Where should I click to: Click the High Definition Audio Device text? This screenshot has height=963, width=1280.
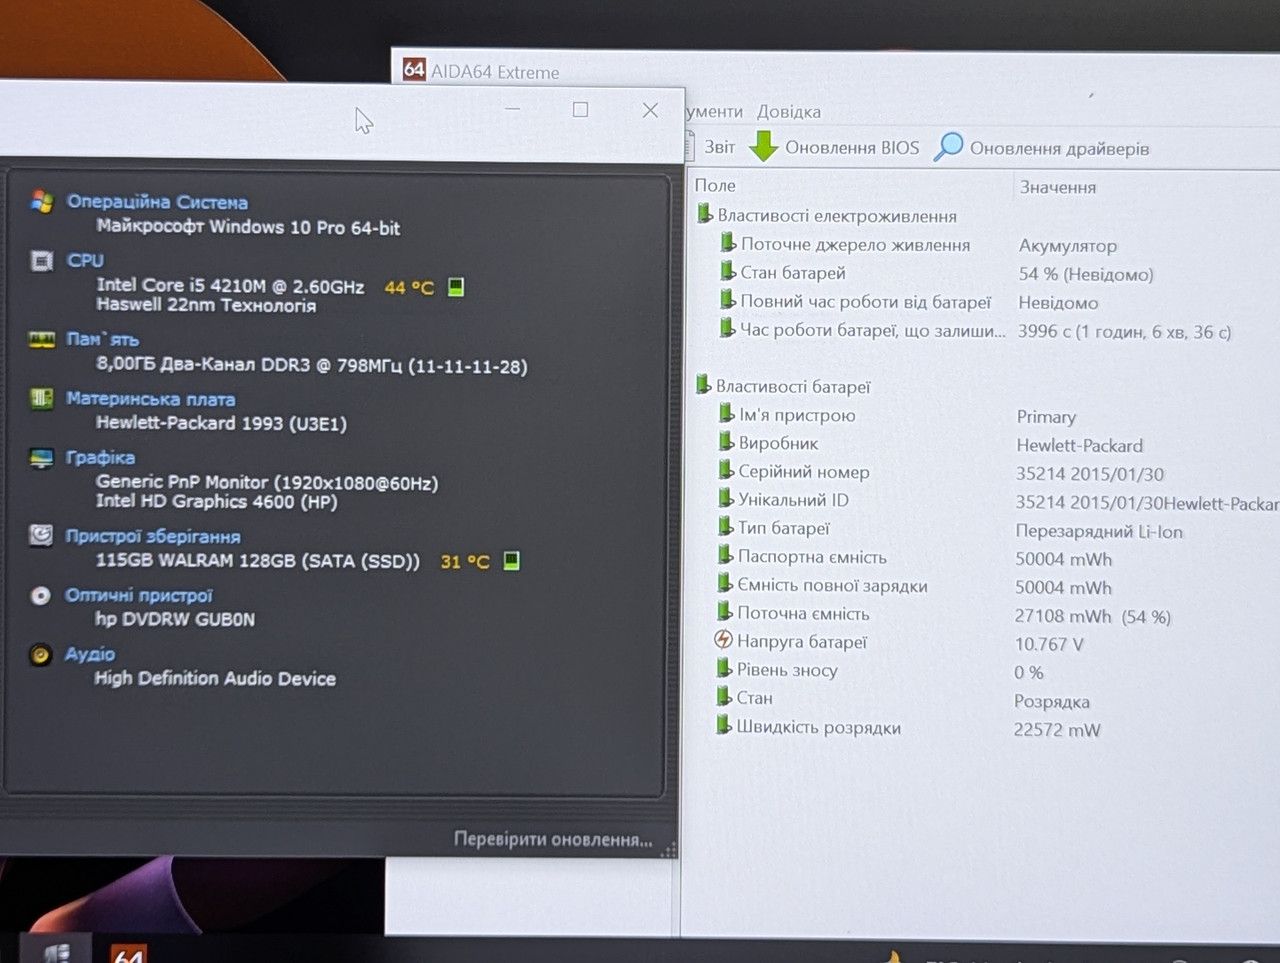[x=215, y=678]
